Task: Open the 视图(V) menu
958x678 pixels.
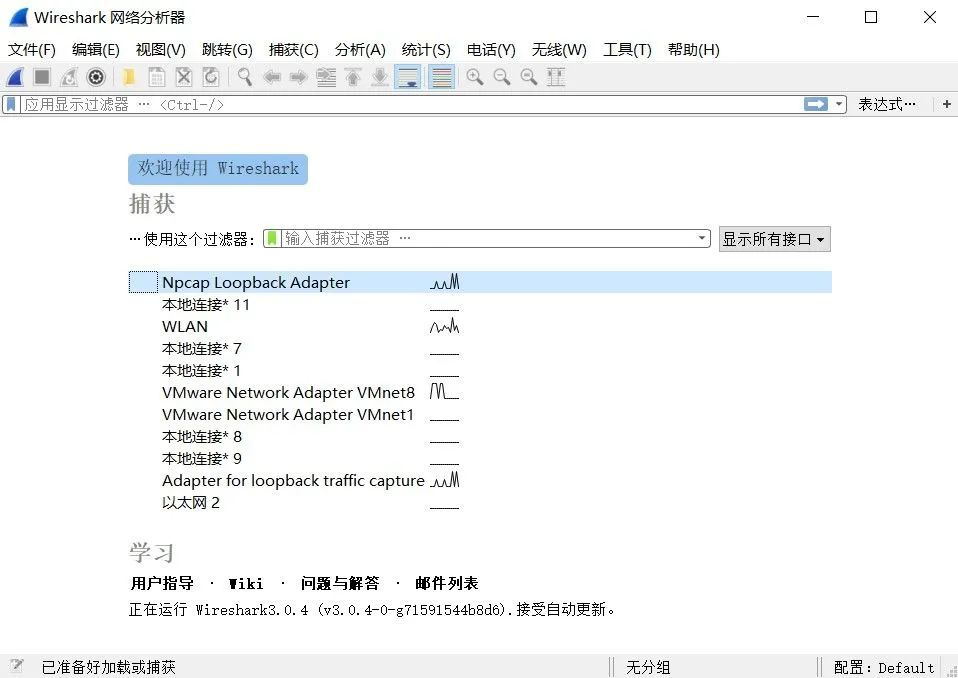Action: click(x=161, y=49)
